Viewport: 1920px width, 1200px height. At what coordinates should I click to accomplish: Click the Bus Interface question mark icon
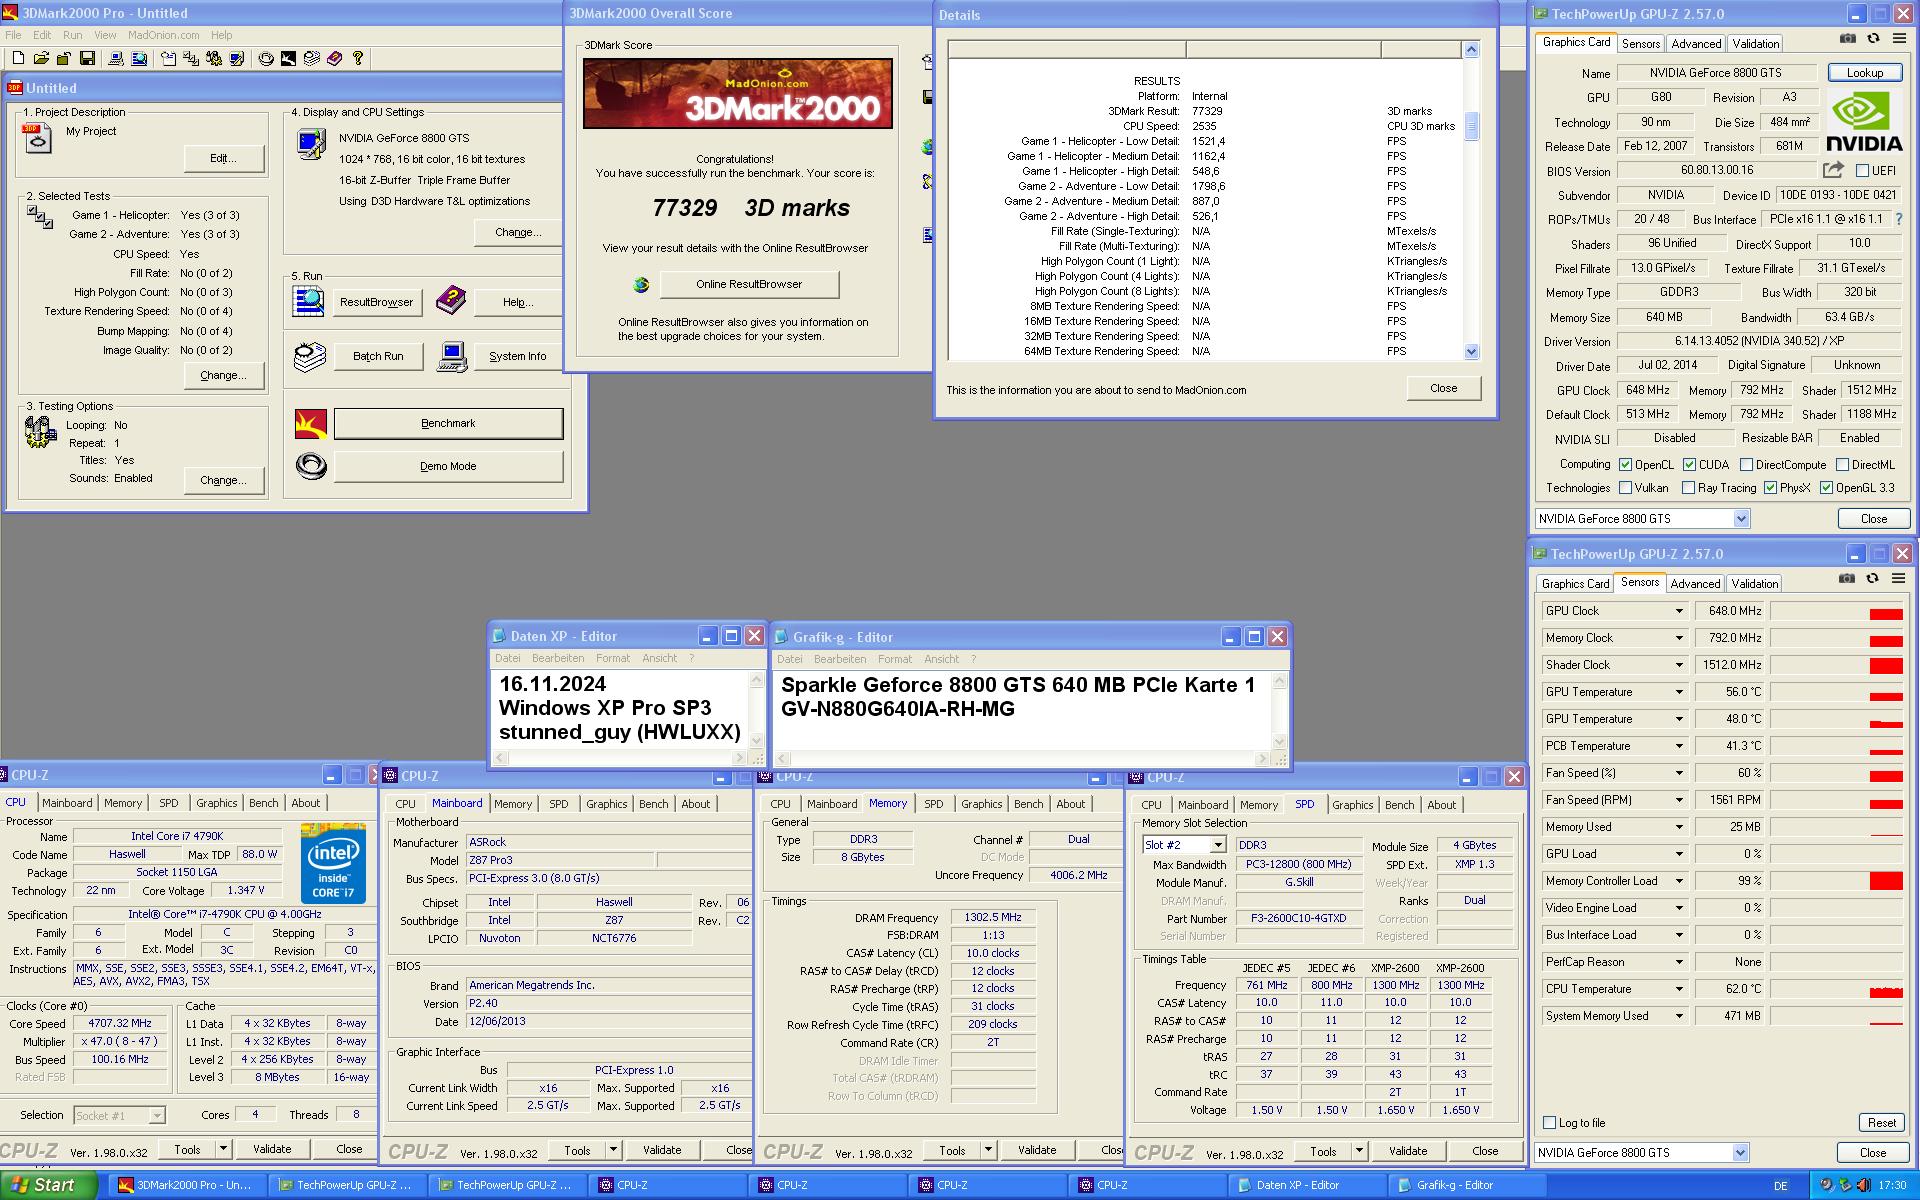(x=1899, y=219)
